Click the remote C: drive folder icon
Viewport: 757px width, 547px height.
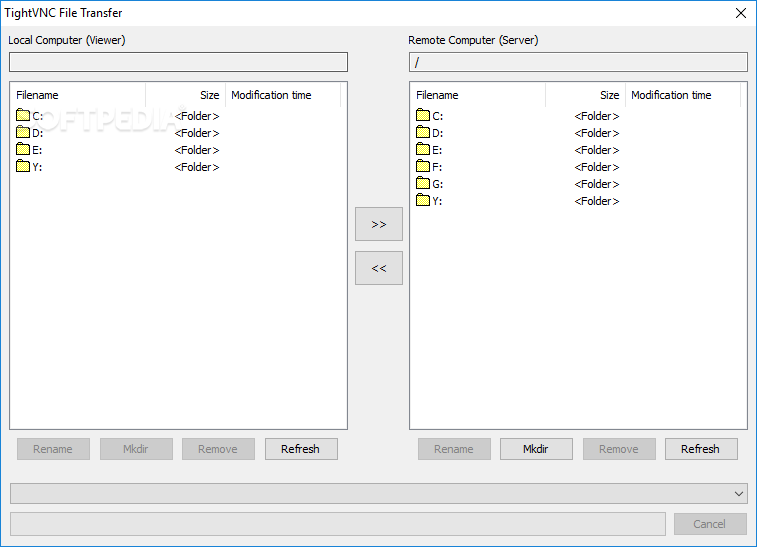coord(422,115)
